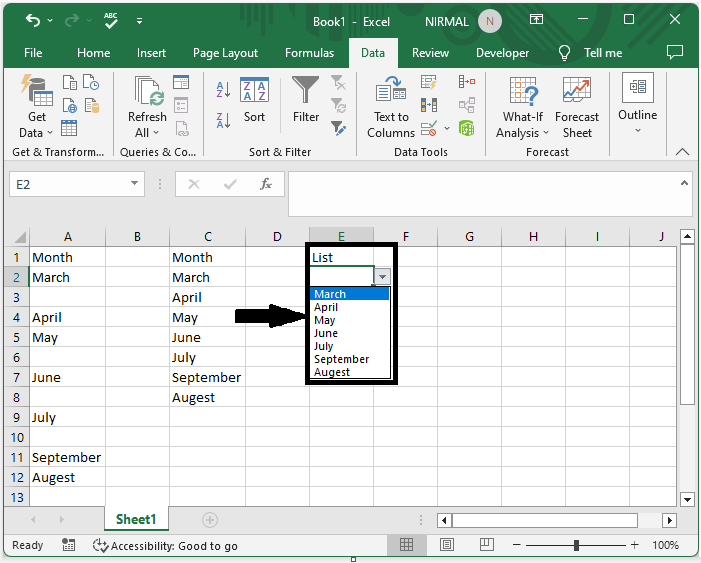The width and height of the screenshot is (701, 563).
Task: Open Customize Quick Access Toolbar arrow
Action: coord(139,21)
